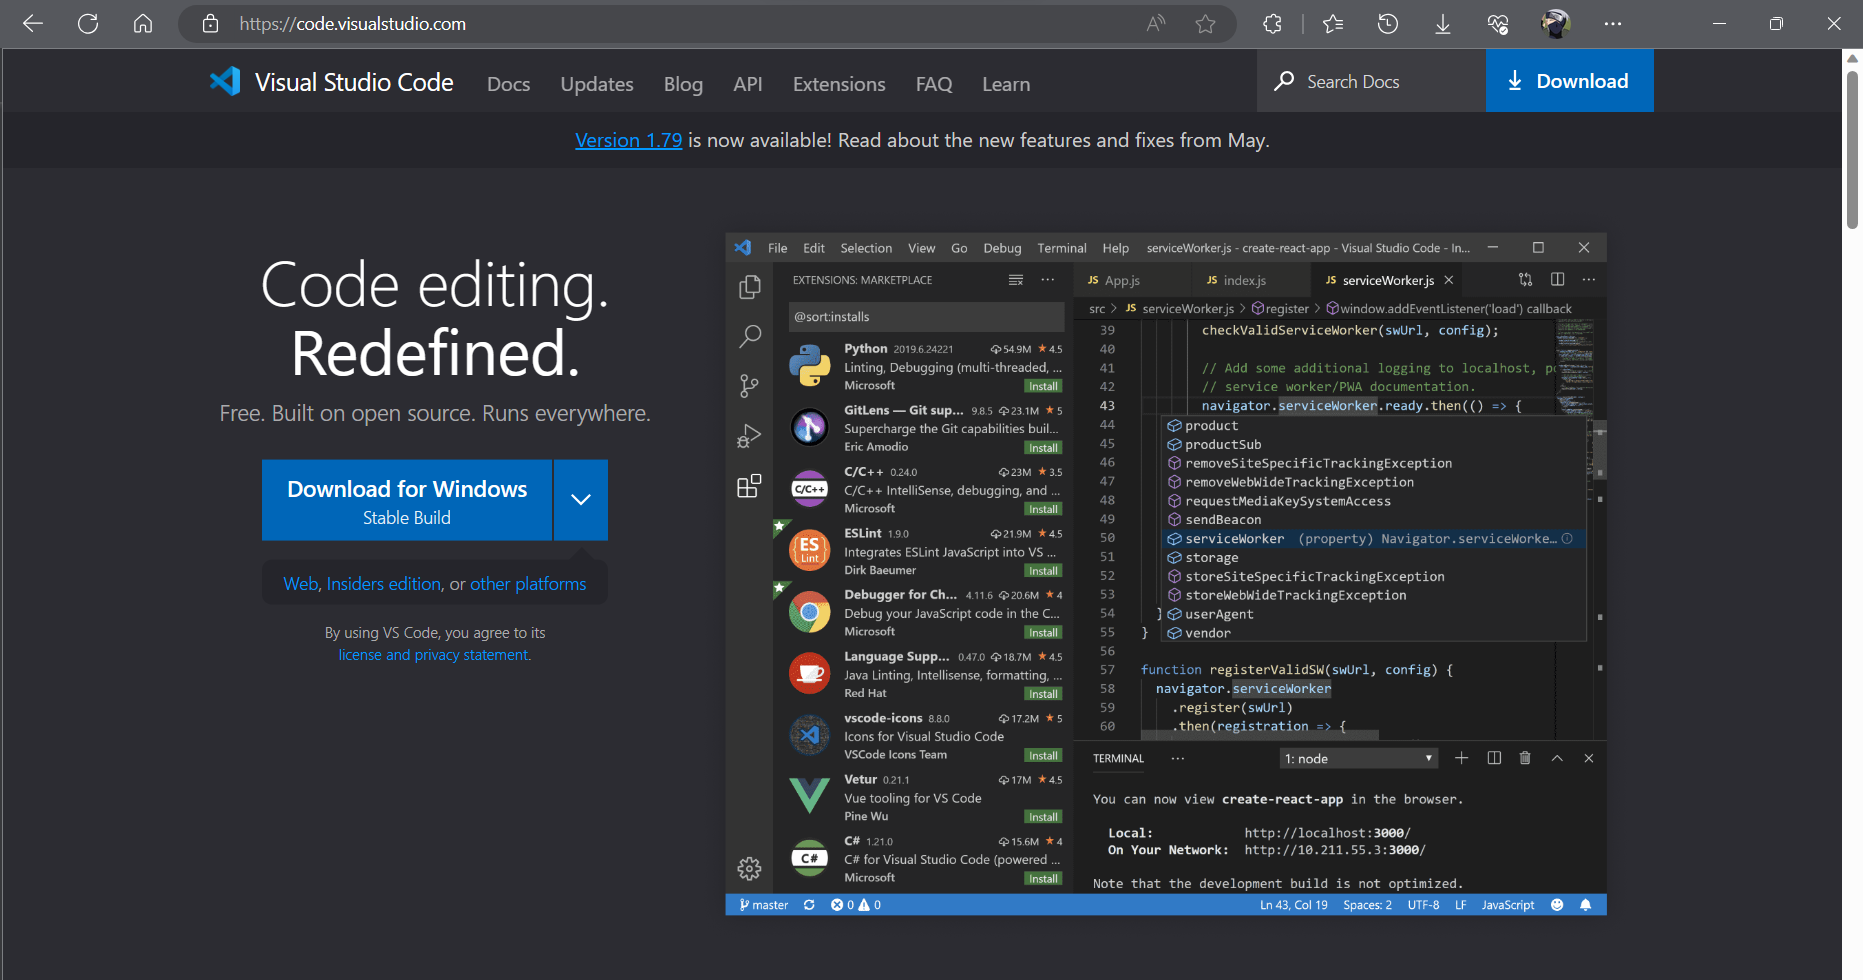Install the Vetur extension
1863x980 pixels.
pyautogui.click(x=1043, y=817)
